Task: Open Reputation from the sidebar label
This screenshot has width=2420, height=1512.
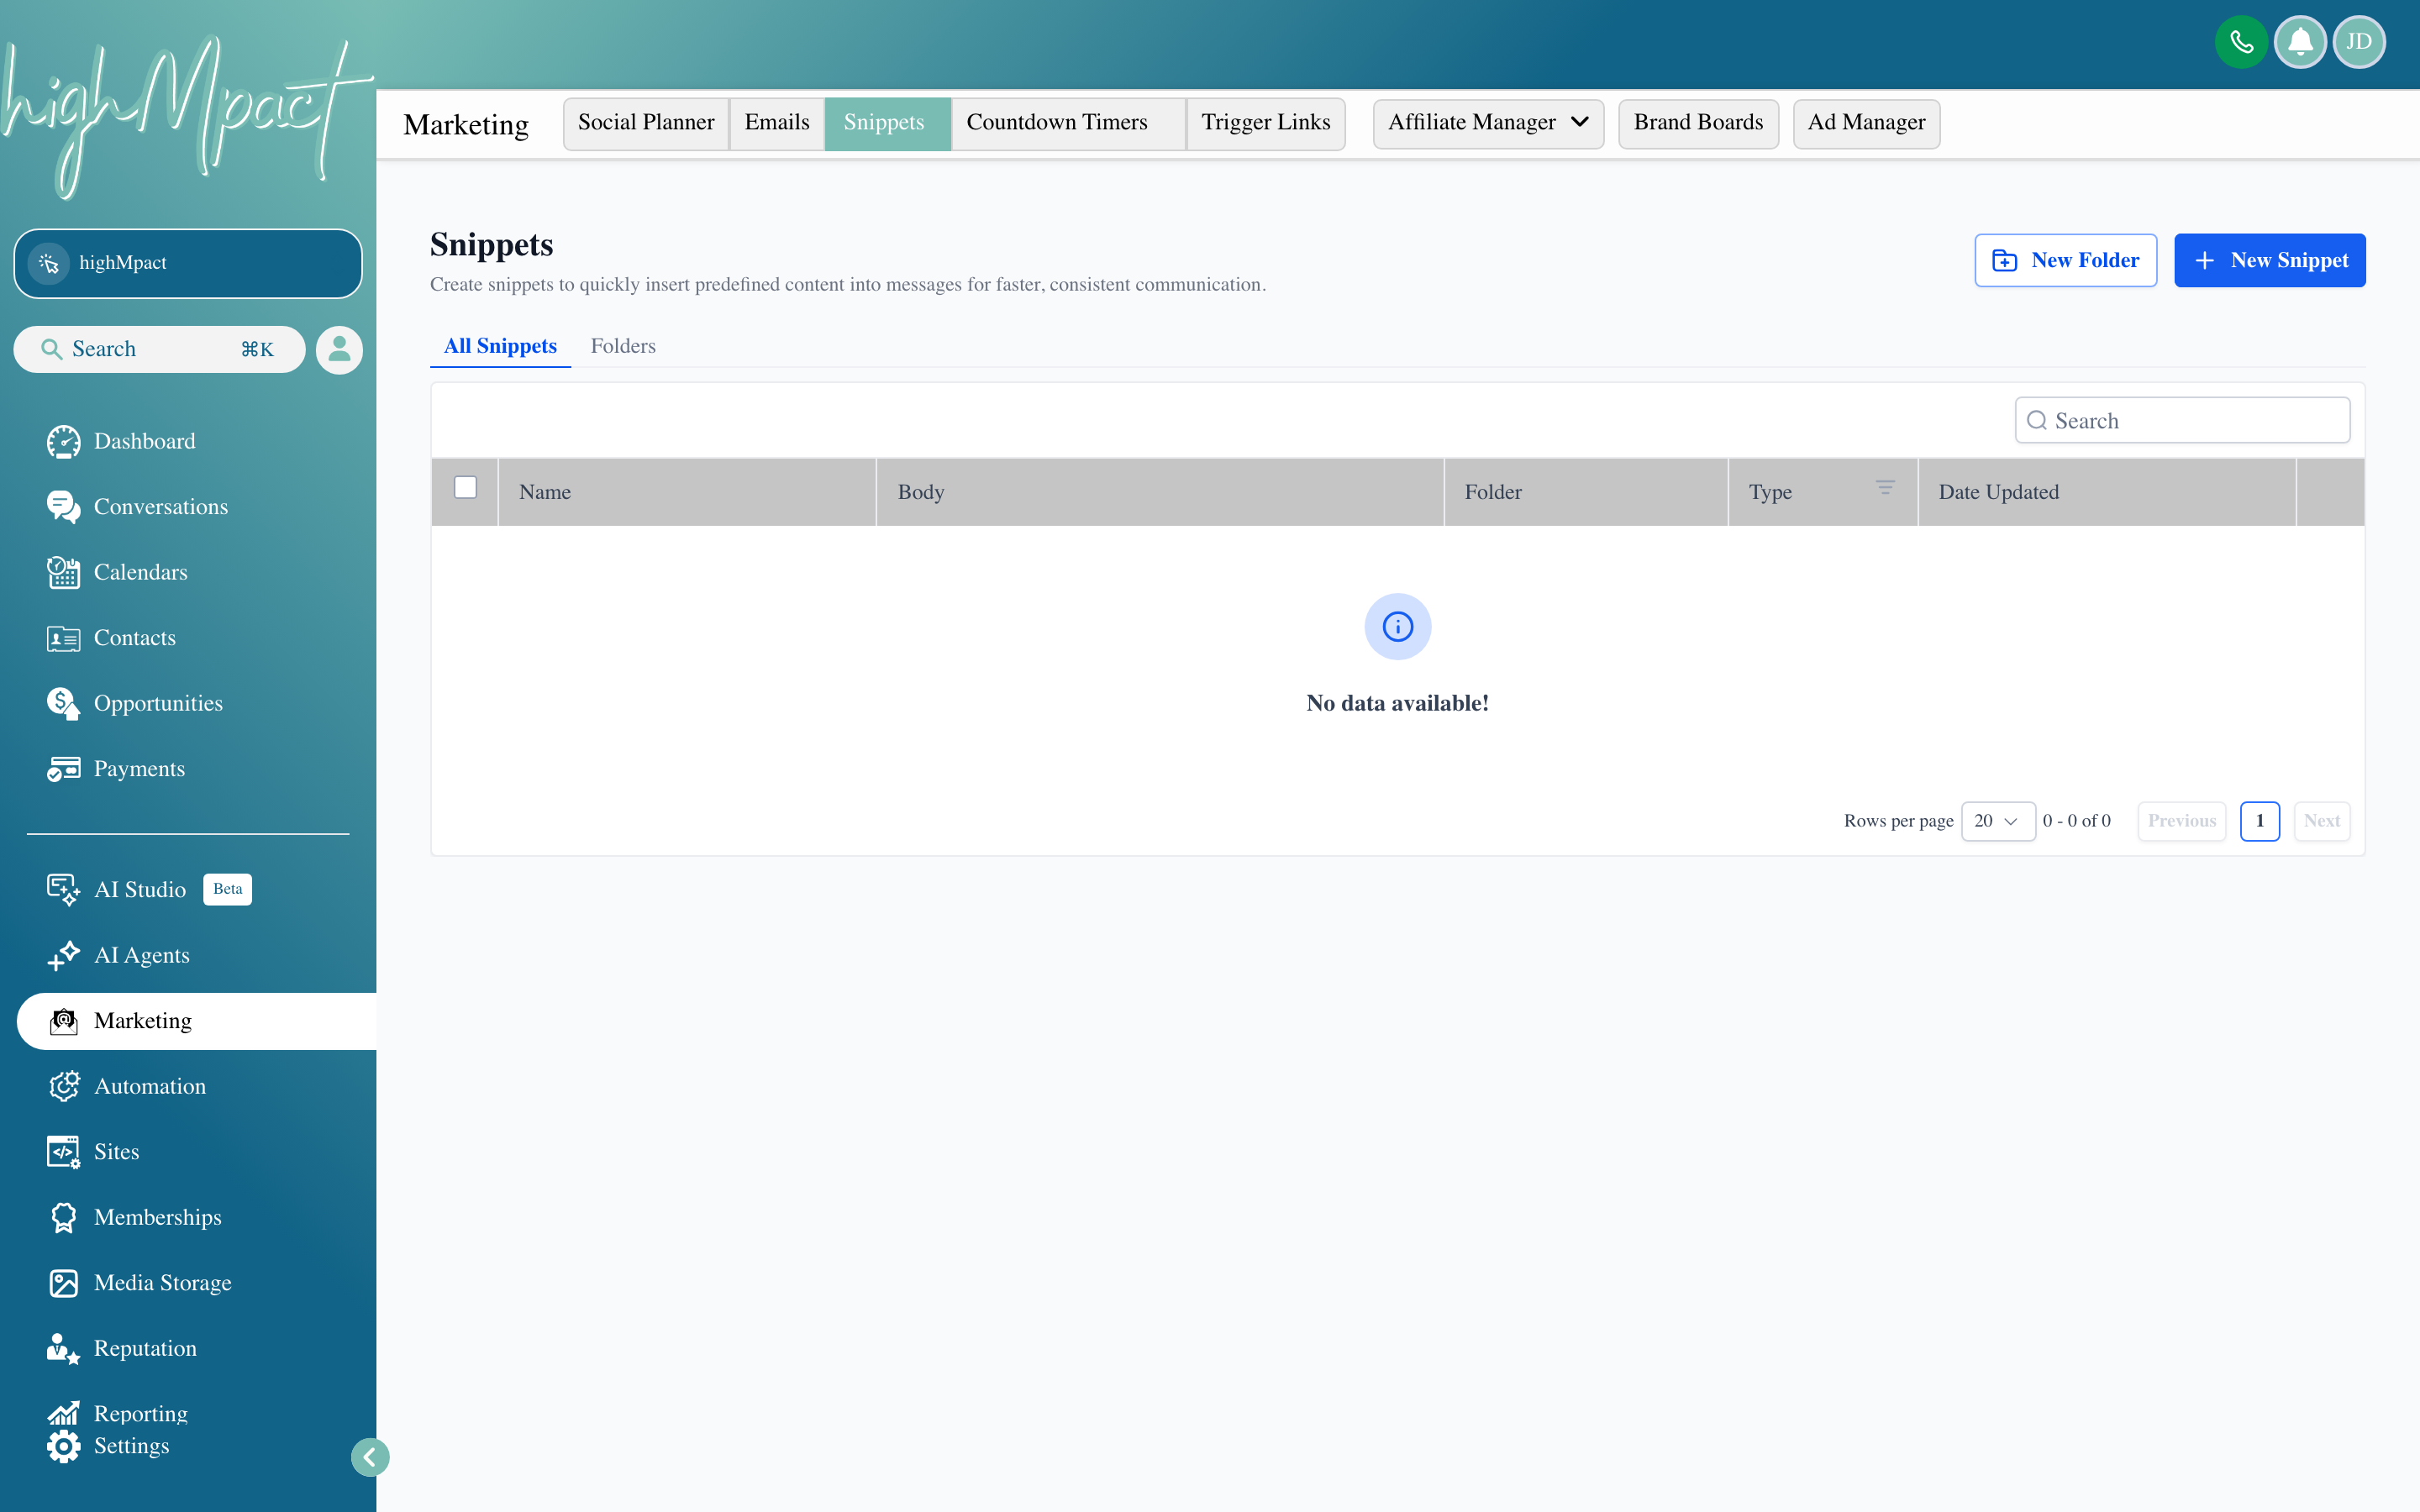Action: tap(145, 1348)
